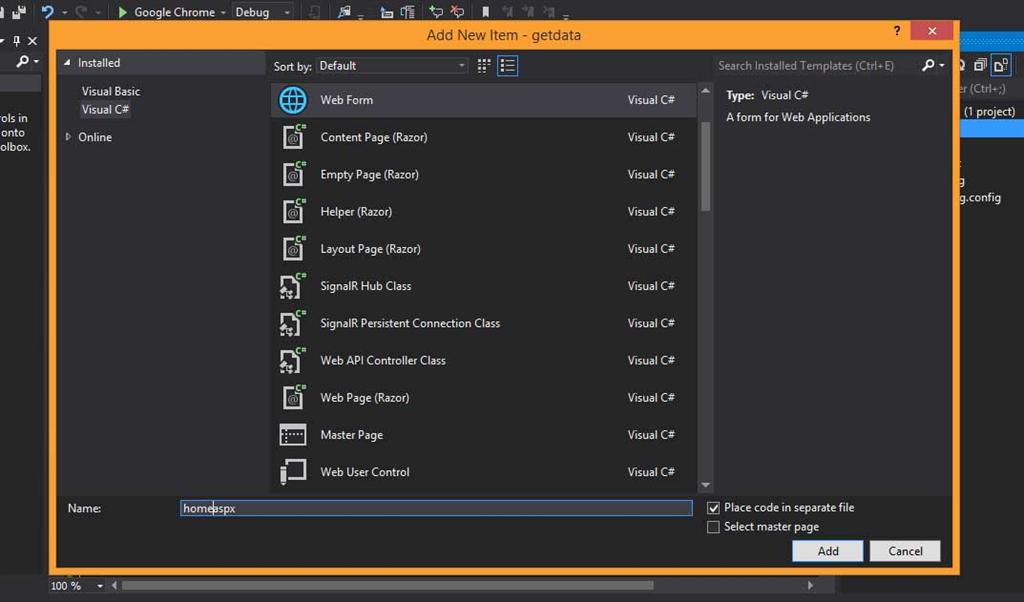The image size is (1024, 602).
Task: Open the Google Chrome browser target dropdown
Action: (x=223, y=12)
